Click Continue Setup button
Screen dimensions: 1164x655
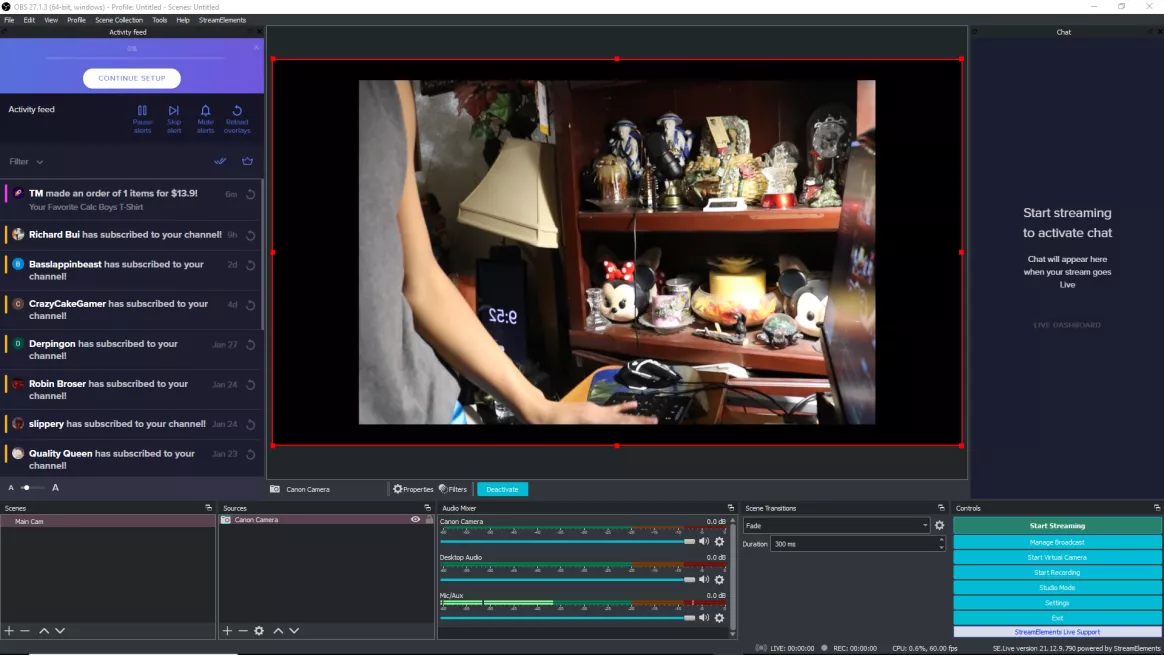tap(131, 78)
